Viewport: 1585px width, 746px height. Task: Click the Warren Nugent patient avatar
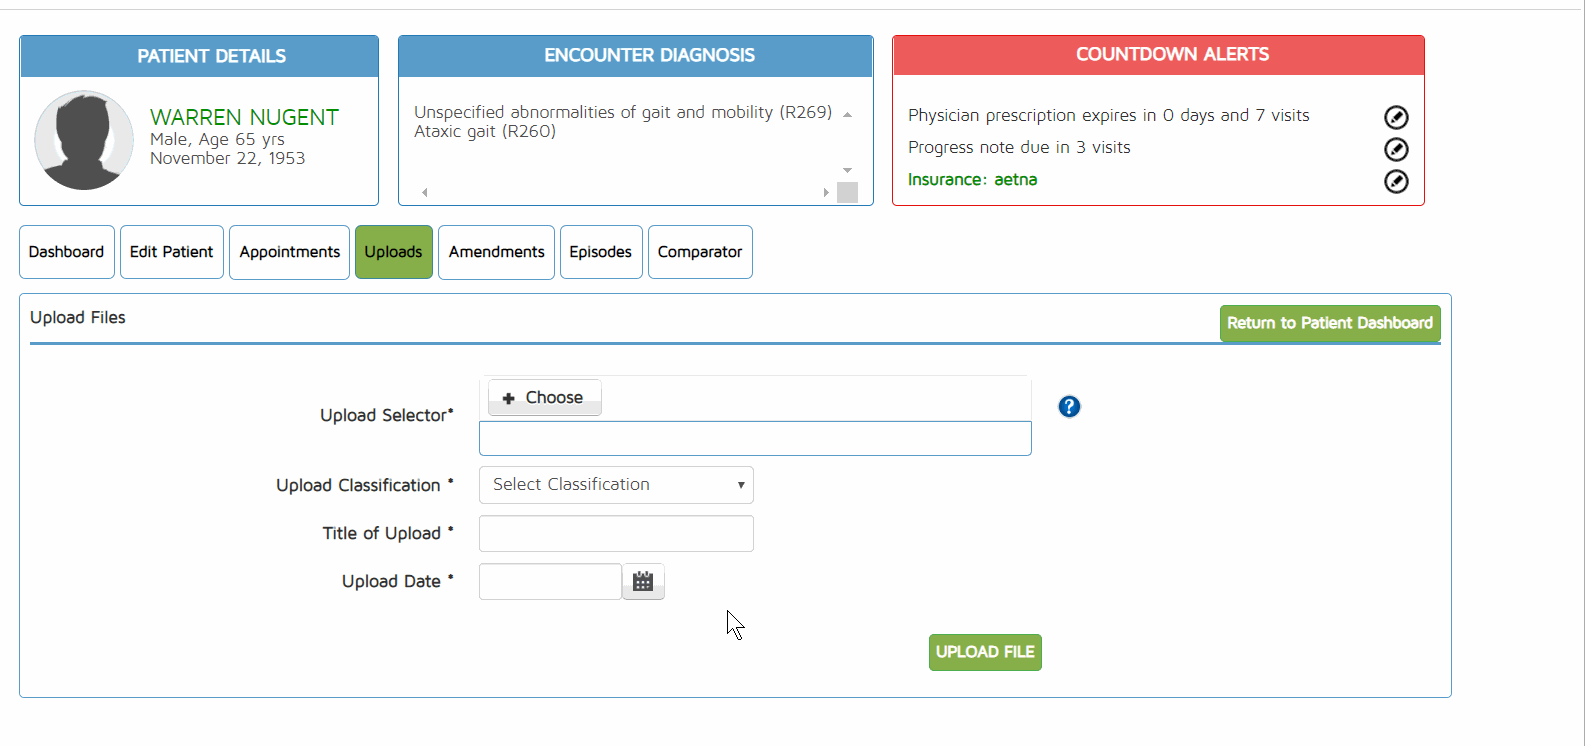point(84,141)
